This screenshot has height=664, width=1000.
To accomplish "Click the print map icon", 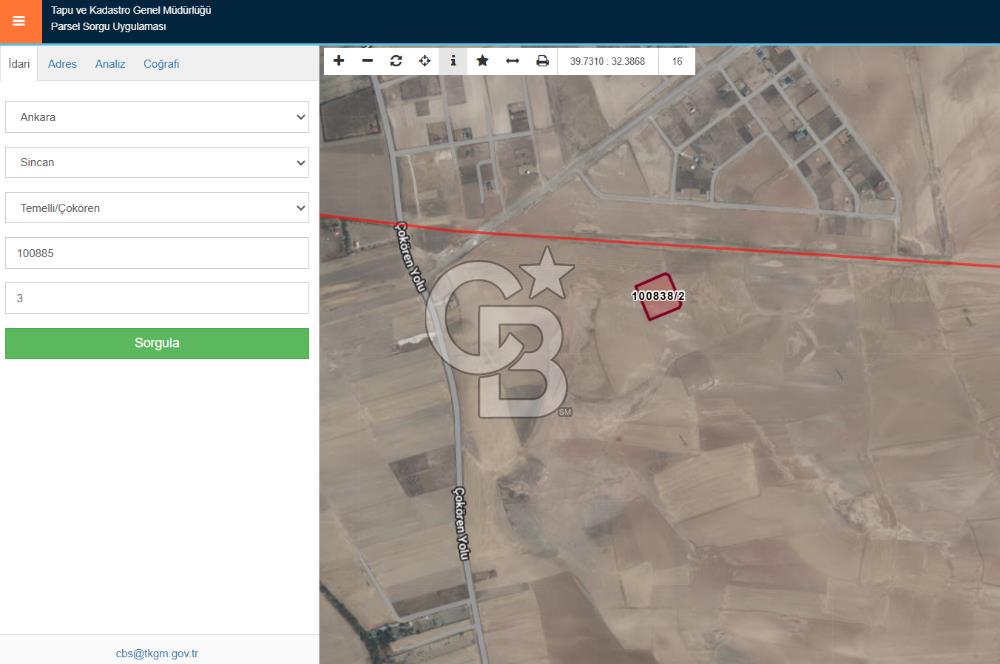I will pyautogui.click(x=542, y=61).
